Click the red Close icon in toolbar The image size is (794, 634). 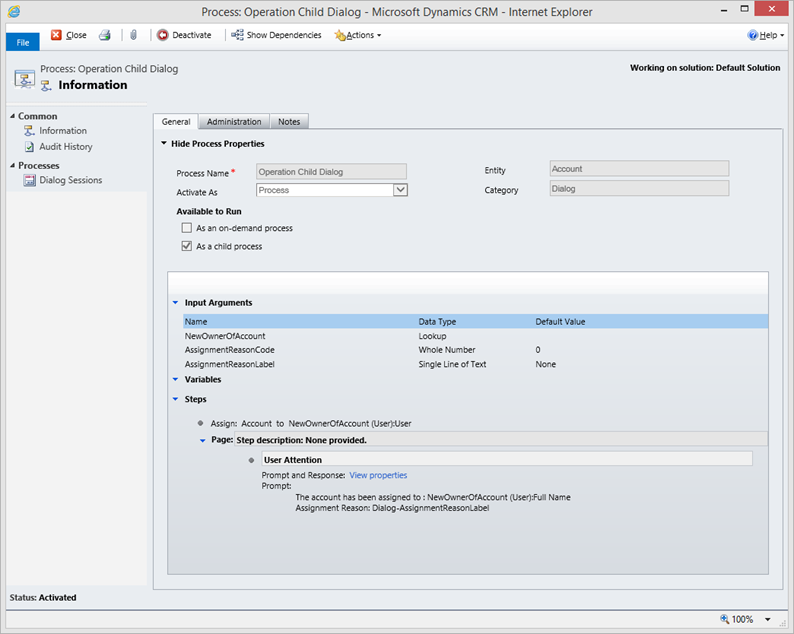[x=56, y=35]
